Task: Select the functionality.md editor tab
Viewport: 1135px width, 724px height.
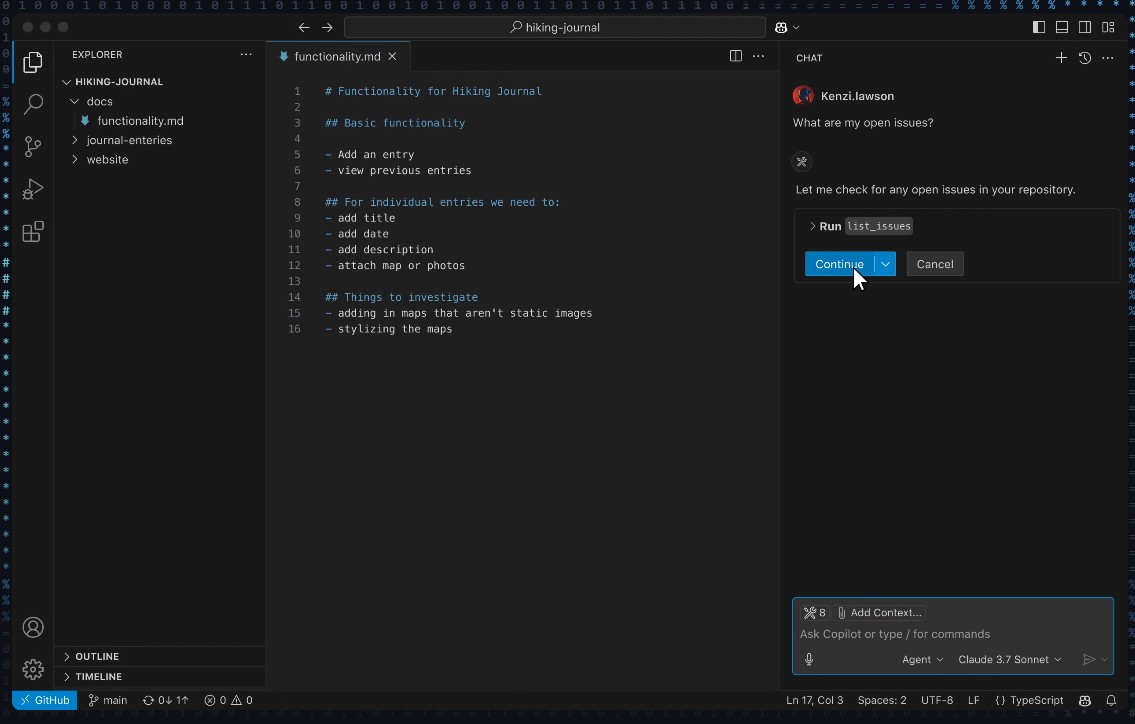Action: click(335, 57)
